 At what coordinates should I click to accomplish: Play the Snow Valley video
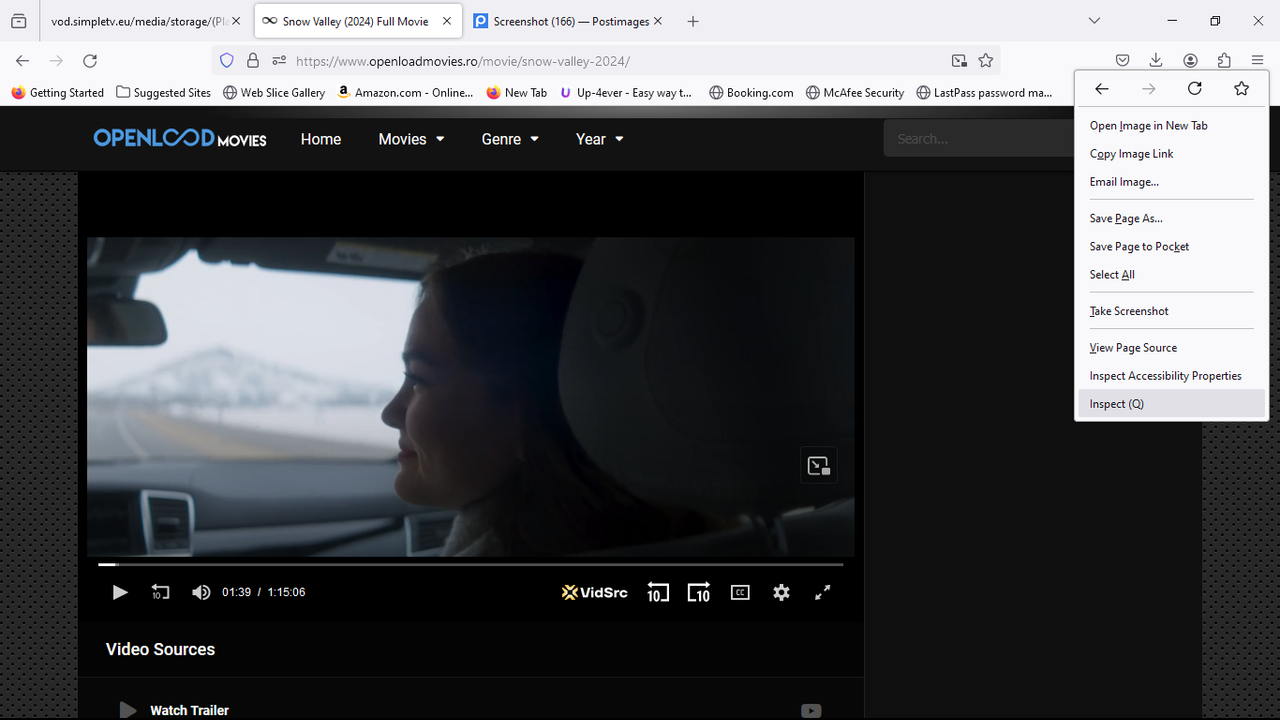pos(119,592)
